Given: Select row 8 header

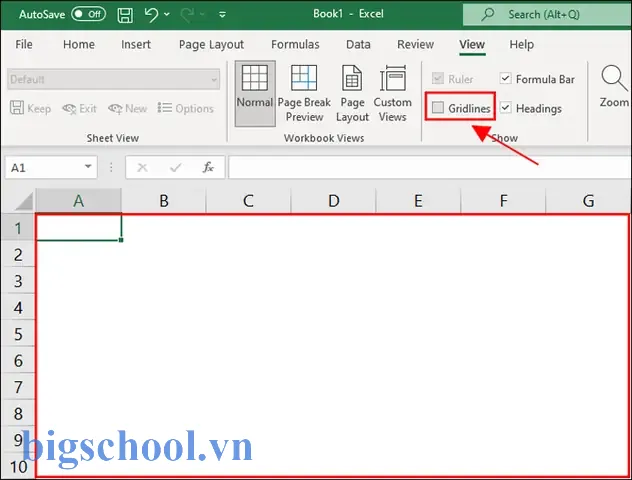Looking at the screenshot, I should point(18,414).
